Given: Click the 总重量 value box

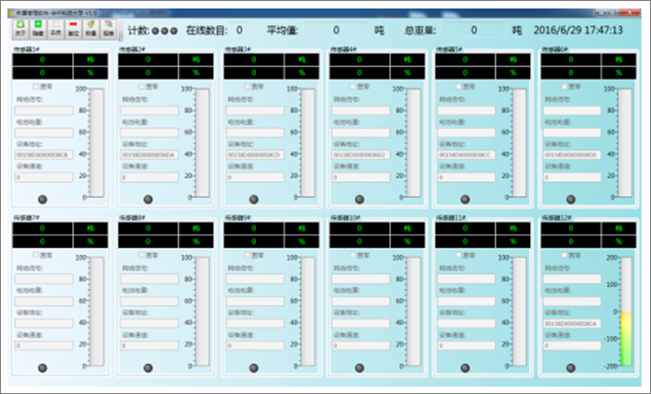Looking at the screenshot, I should click(x=474, y=30).
